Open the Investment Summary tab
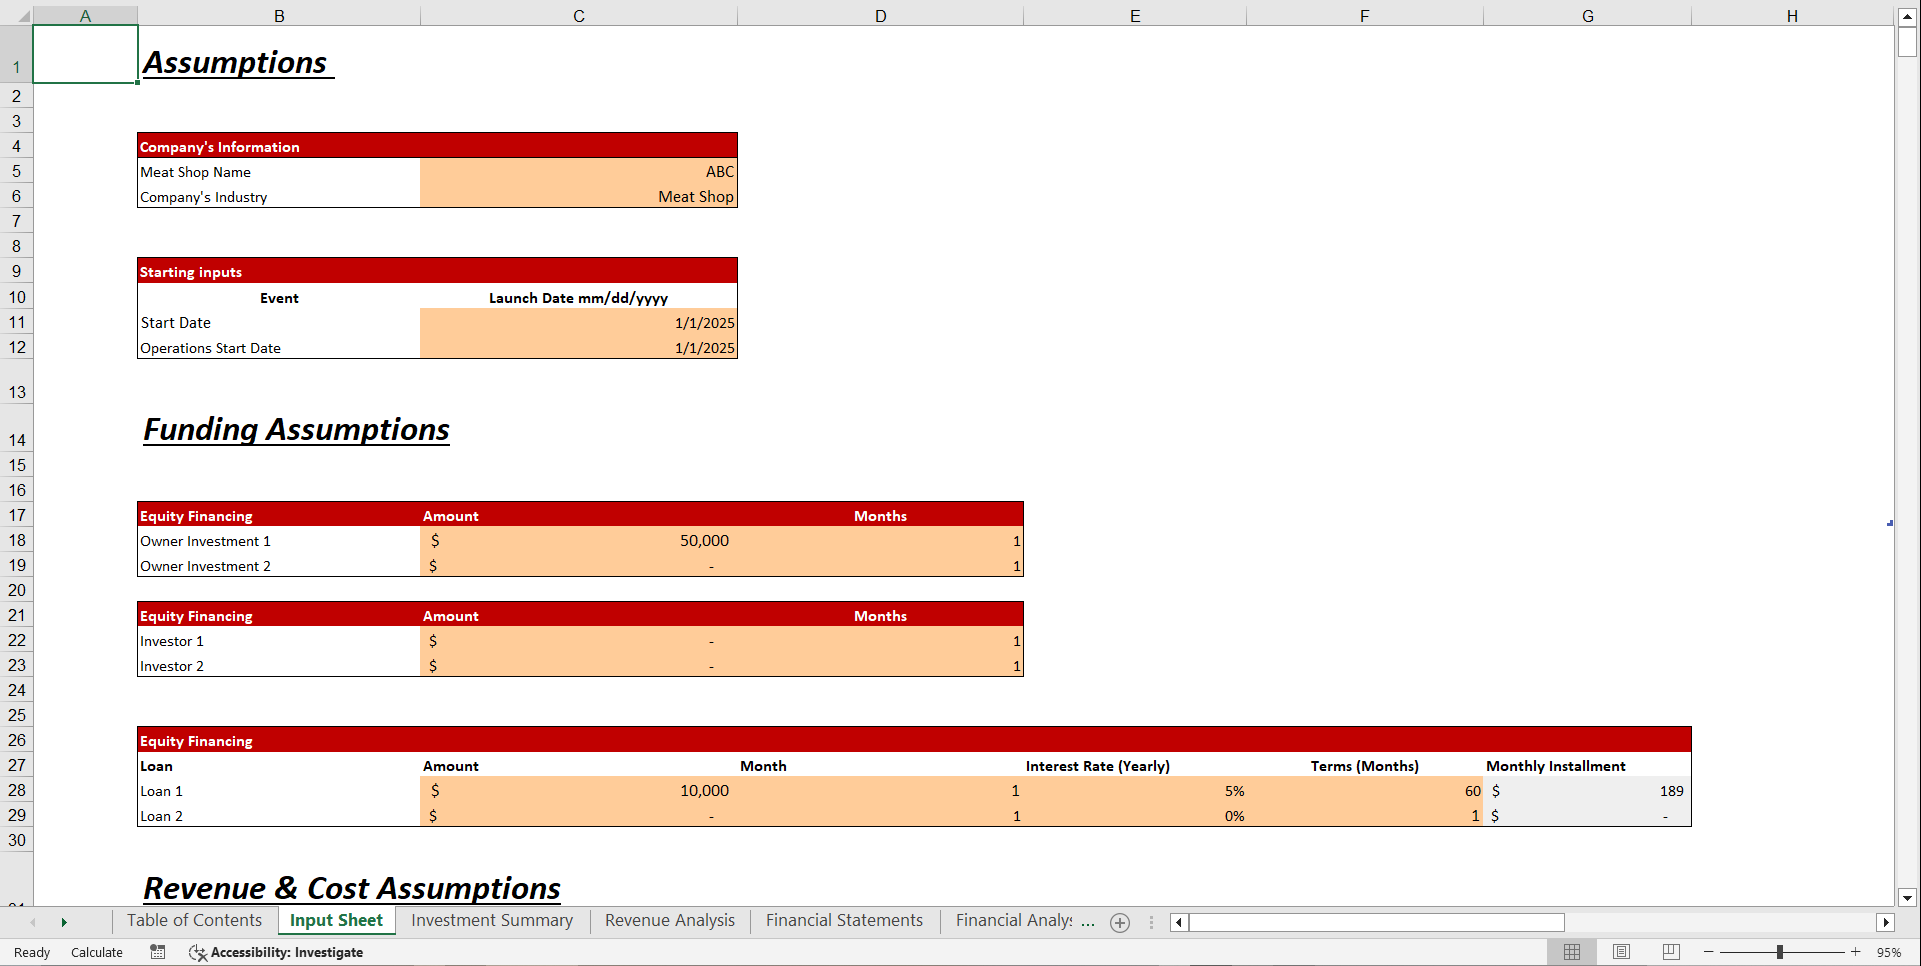Screen dimensions: 1921x966 [x=491, y=920]
